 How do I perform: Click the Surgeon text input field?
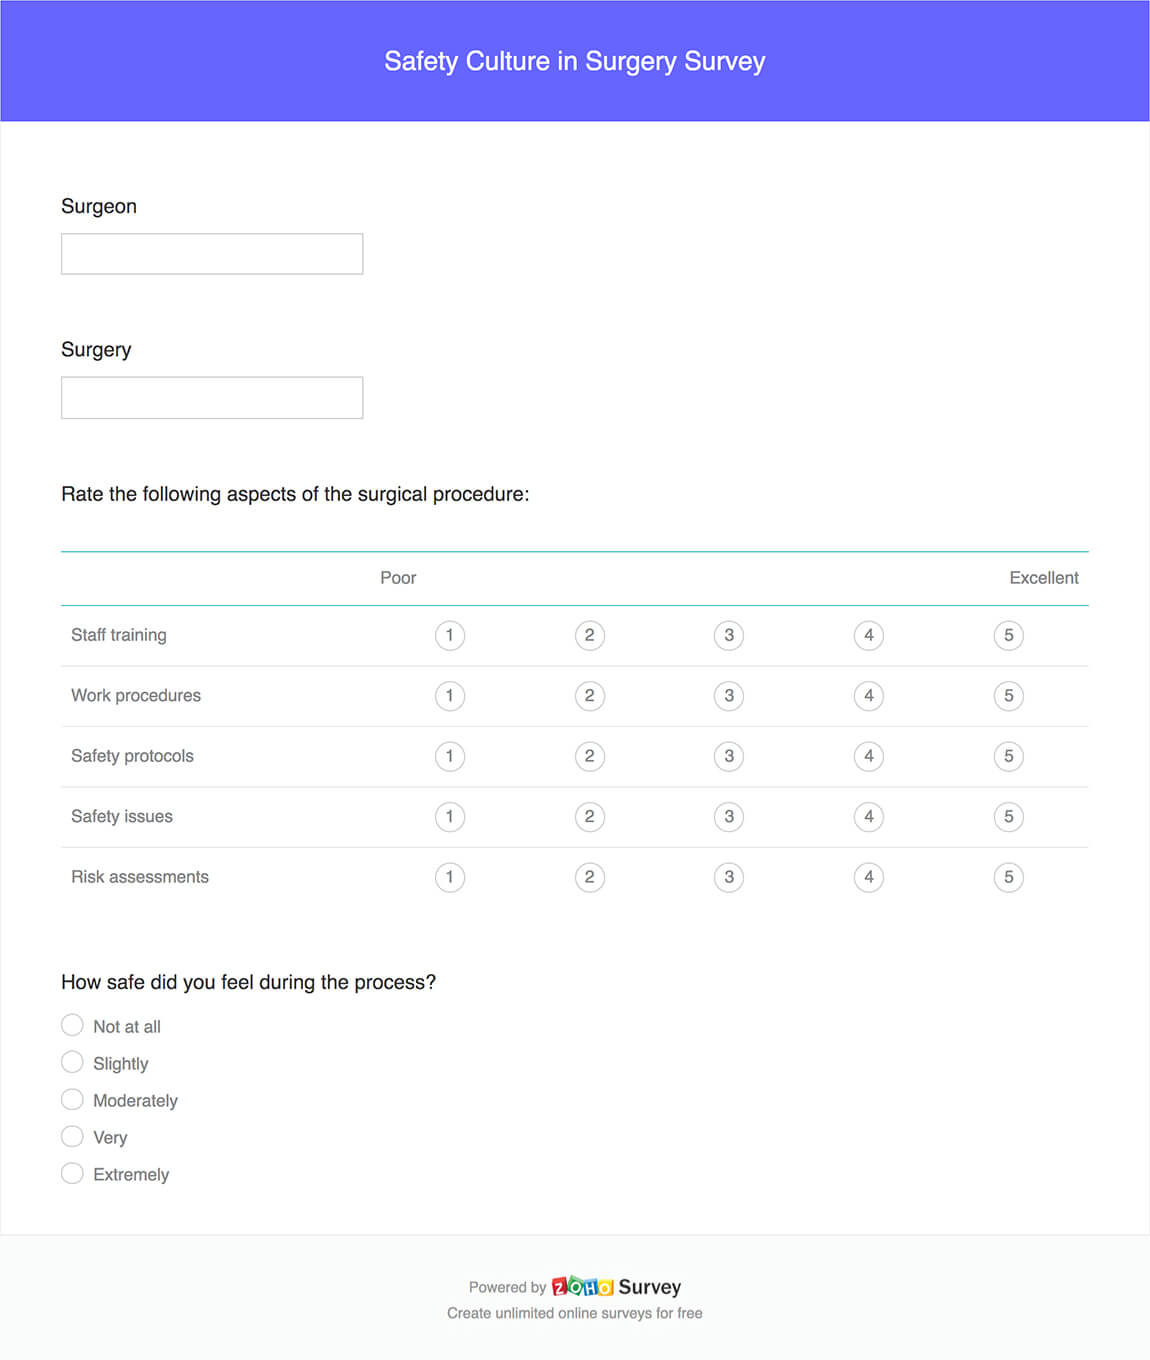[211, 253]
